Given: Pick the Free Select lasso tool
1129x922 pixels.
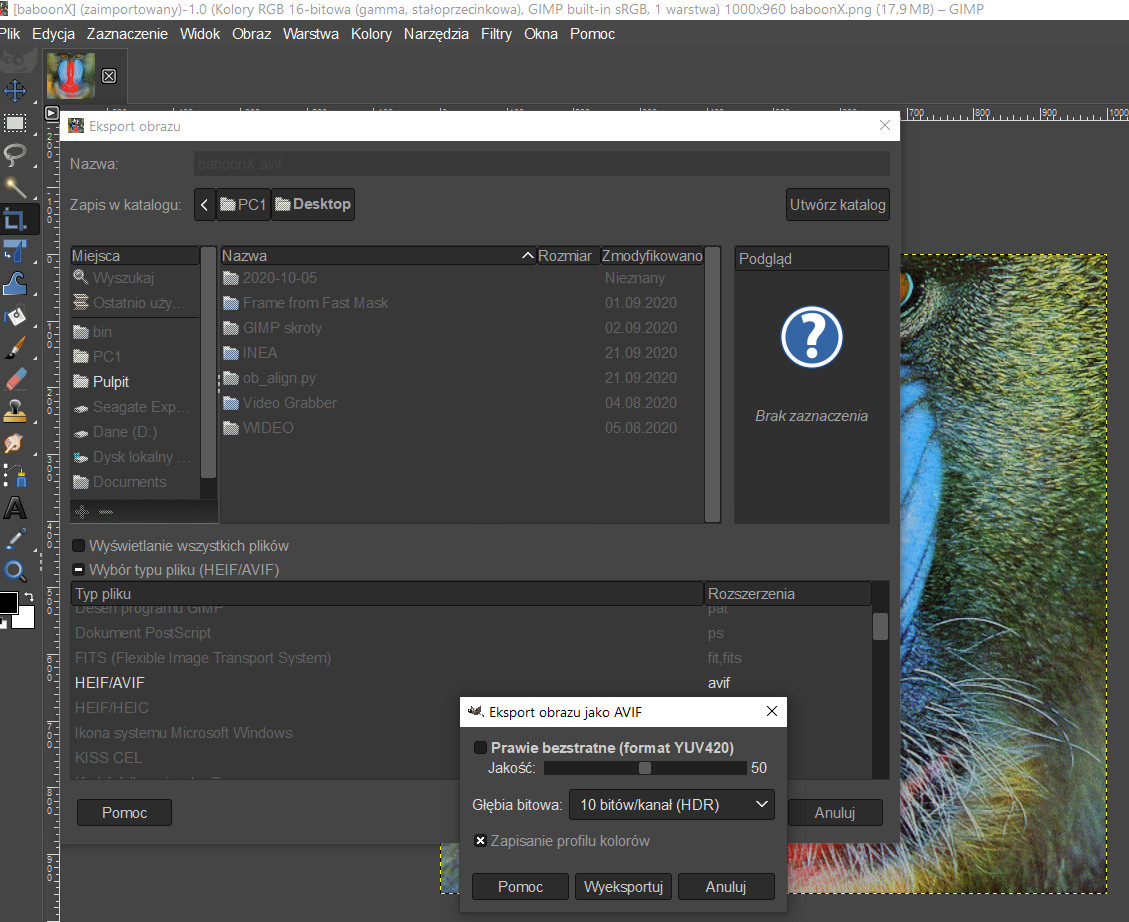Looking at the screenshot, I should coord(16,155).
